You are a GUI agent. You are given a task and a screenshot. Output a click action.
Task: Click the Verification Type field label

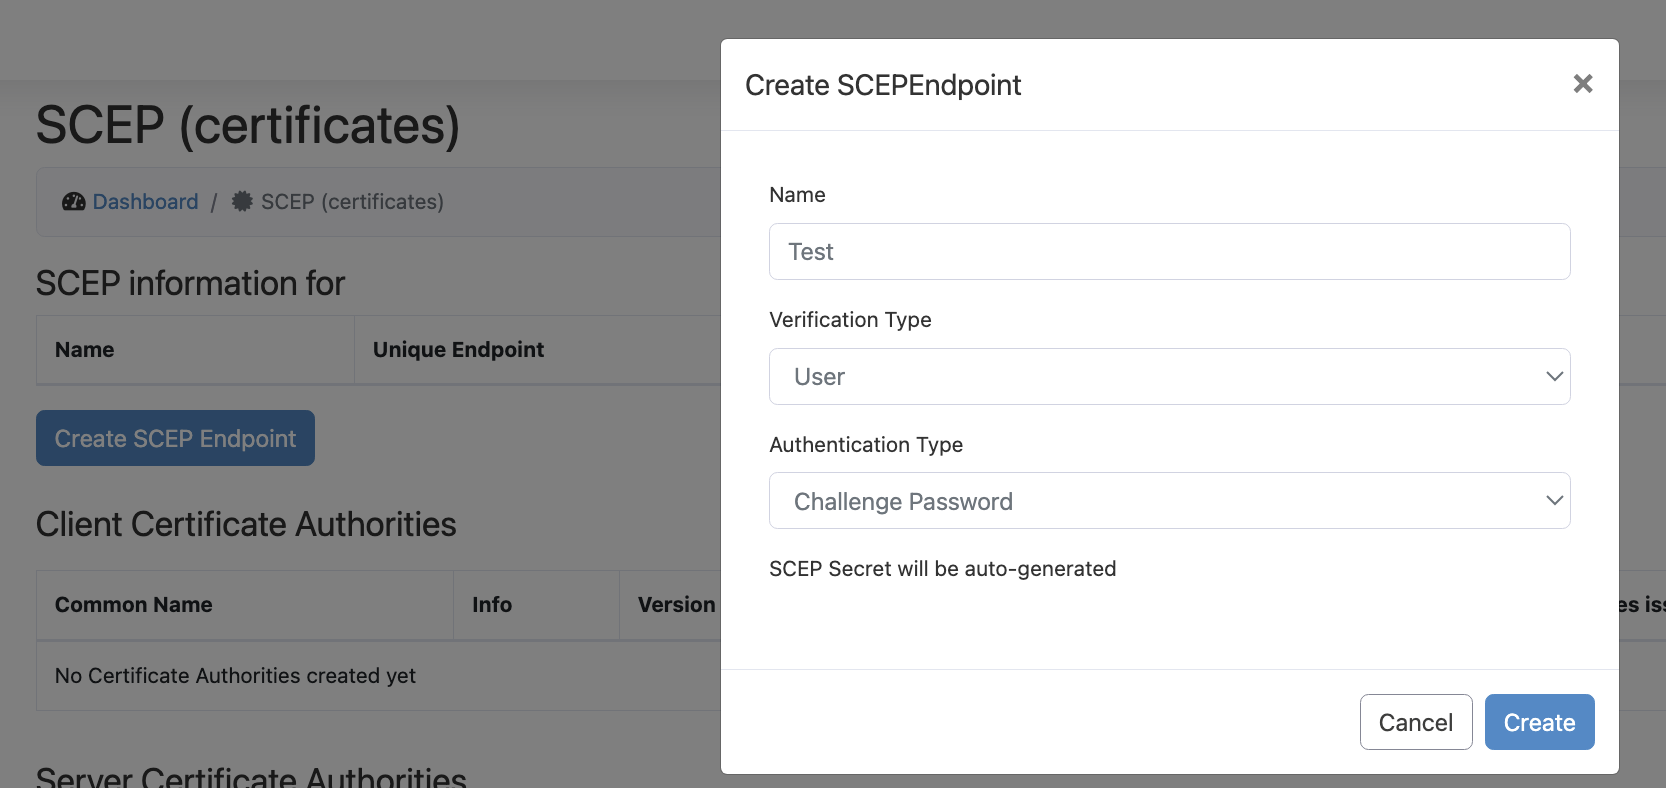click(850, 320)
